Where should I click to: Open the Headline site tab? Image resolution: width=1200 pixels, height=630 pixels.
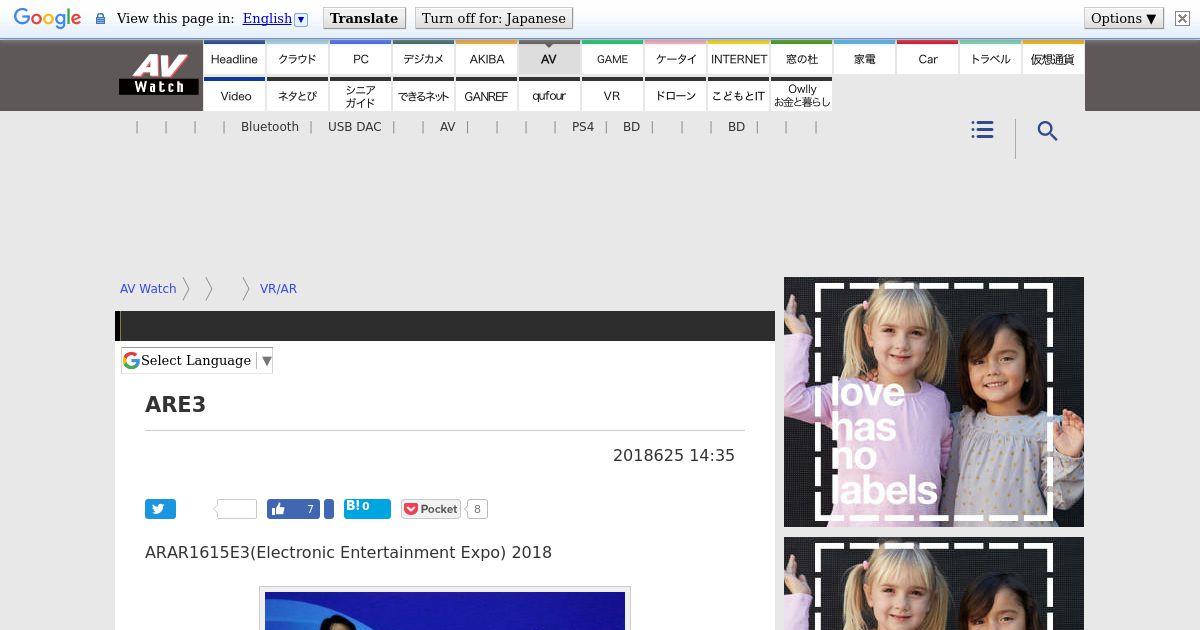click(234, 58)
